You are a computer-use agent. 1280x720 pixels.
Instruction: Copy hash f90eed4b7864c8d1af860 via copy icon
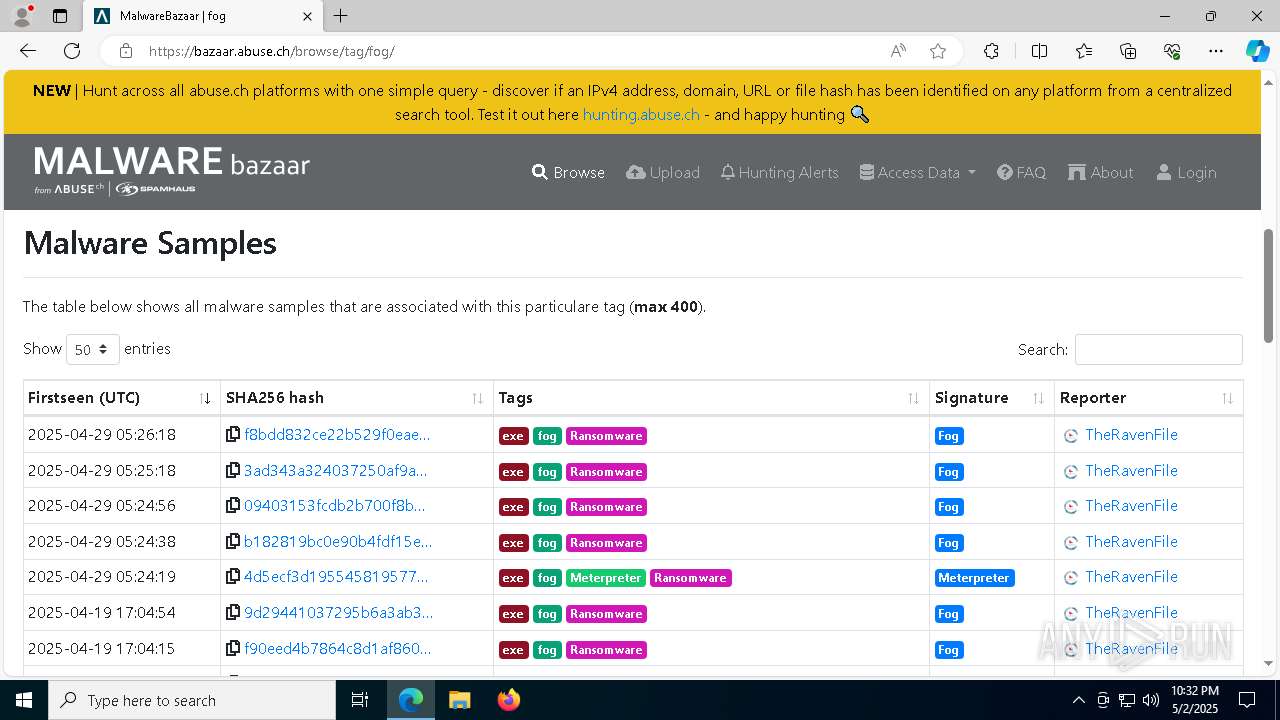pyautogui.click(x=233, y=649)
